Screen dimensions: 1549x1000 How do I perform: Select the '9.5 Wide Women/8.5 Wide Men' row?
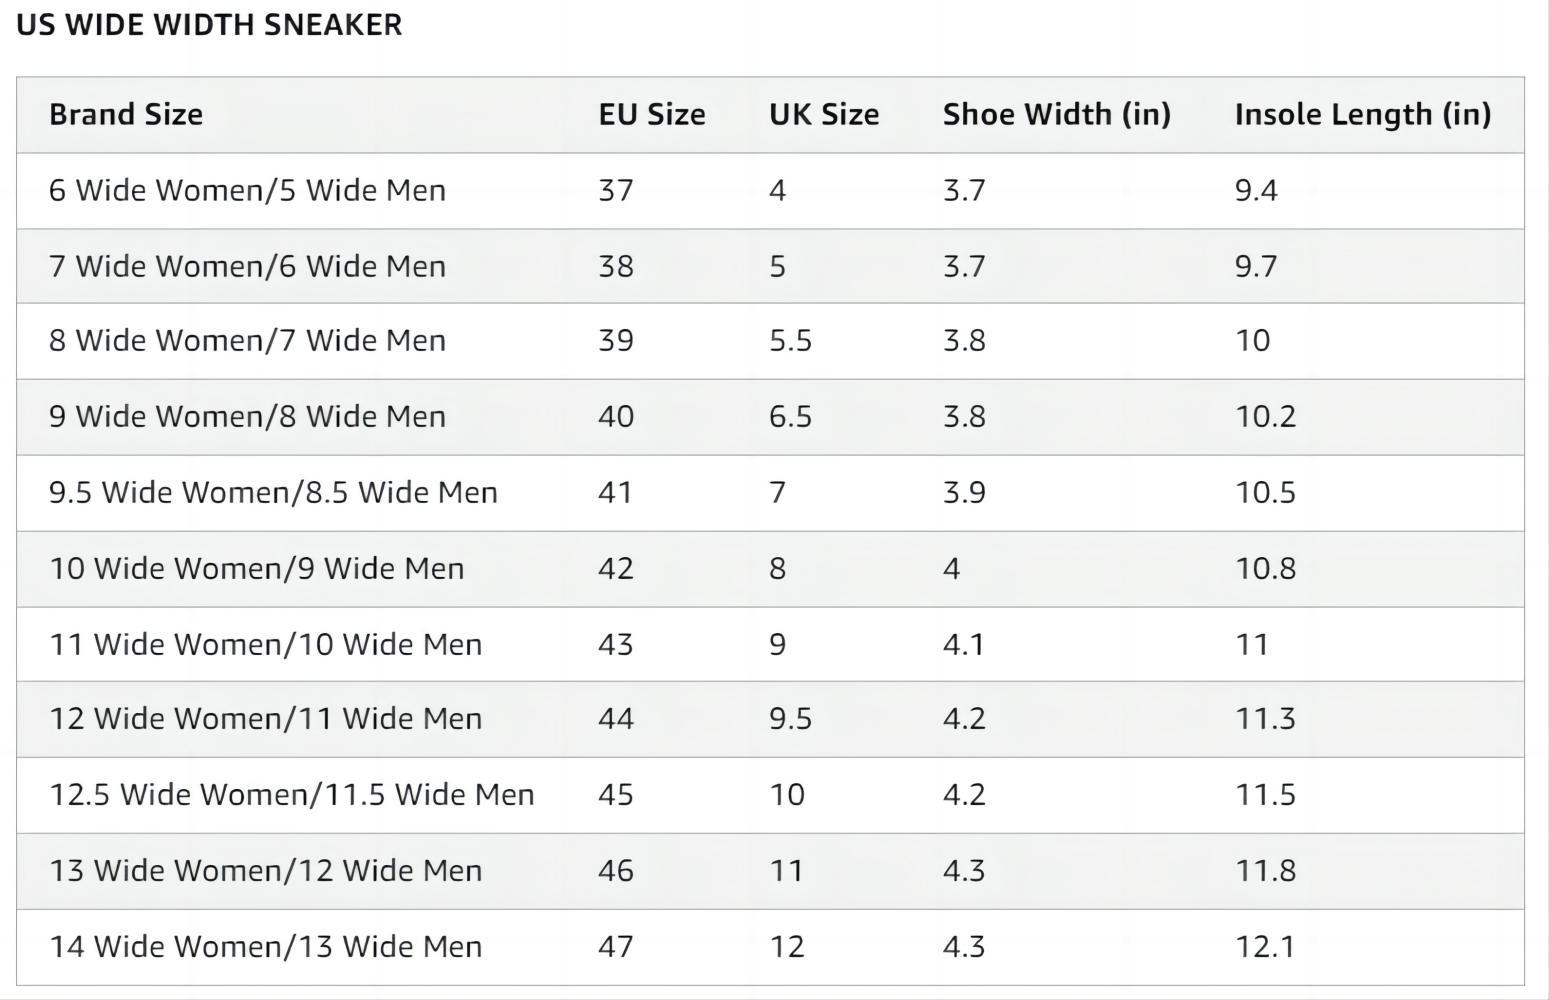point(273,493)
